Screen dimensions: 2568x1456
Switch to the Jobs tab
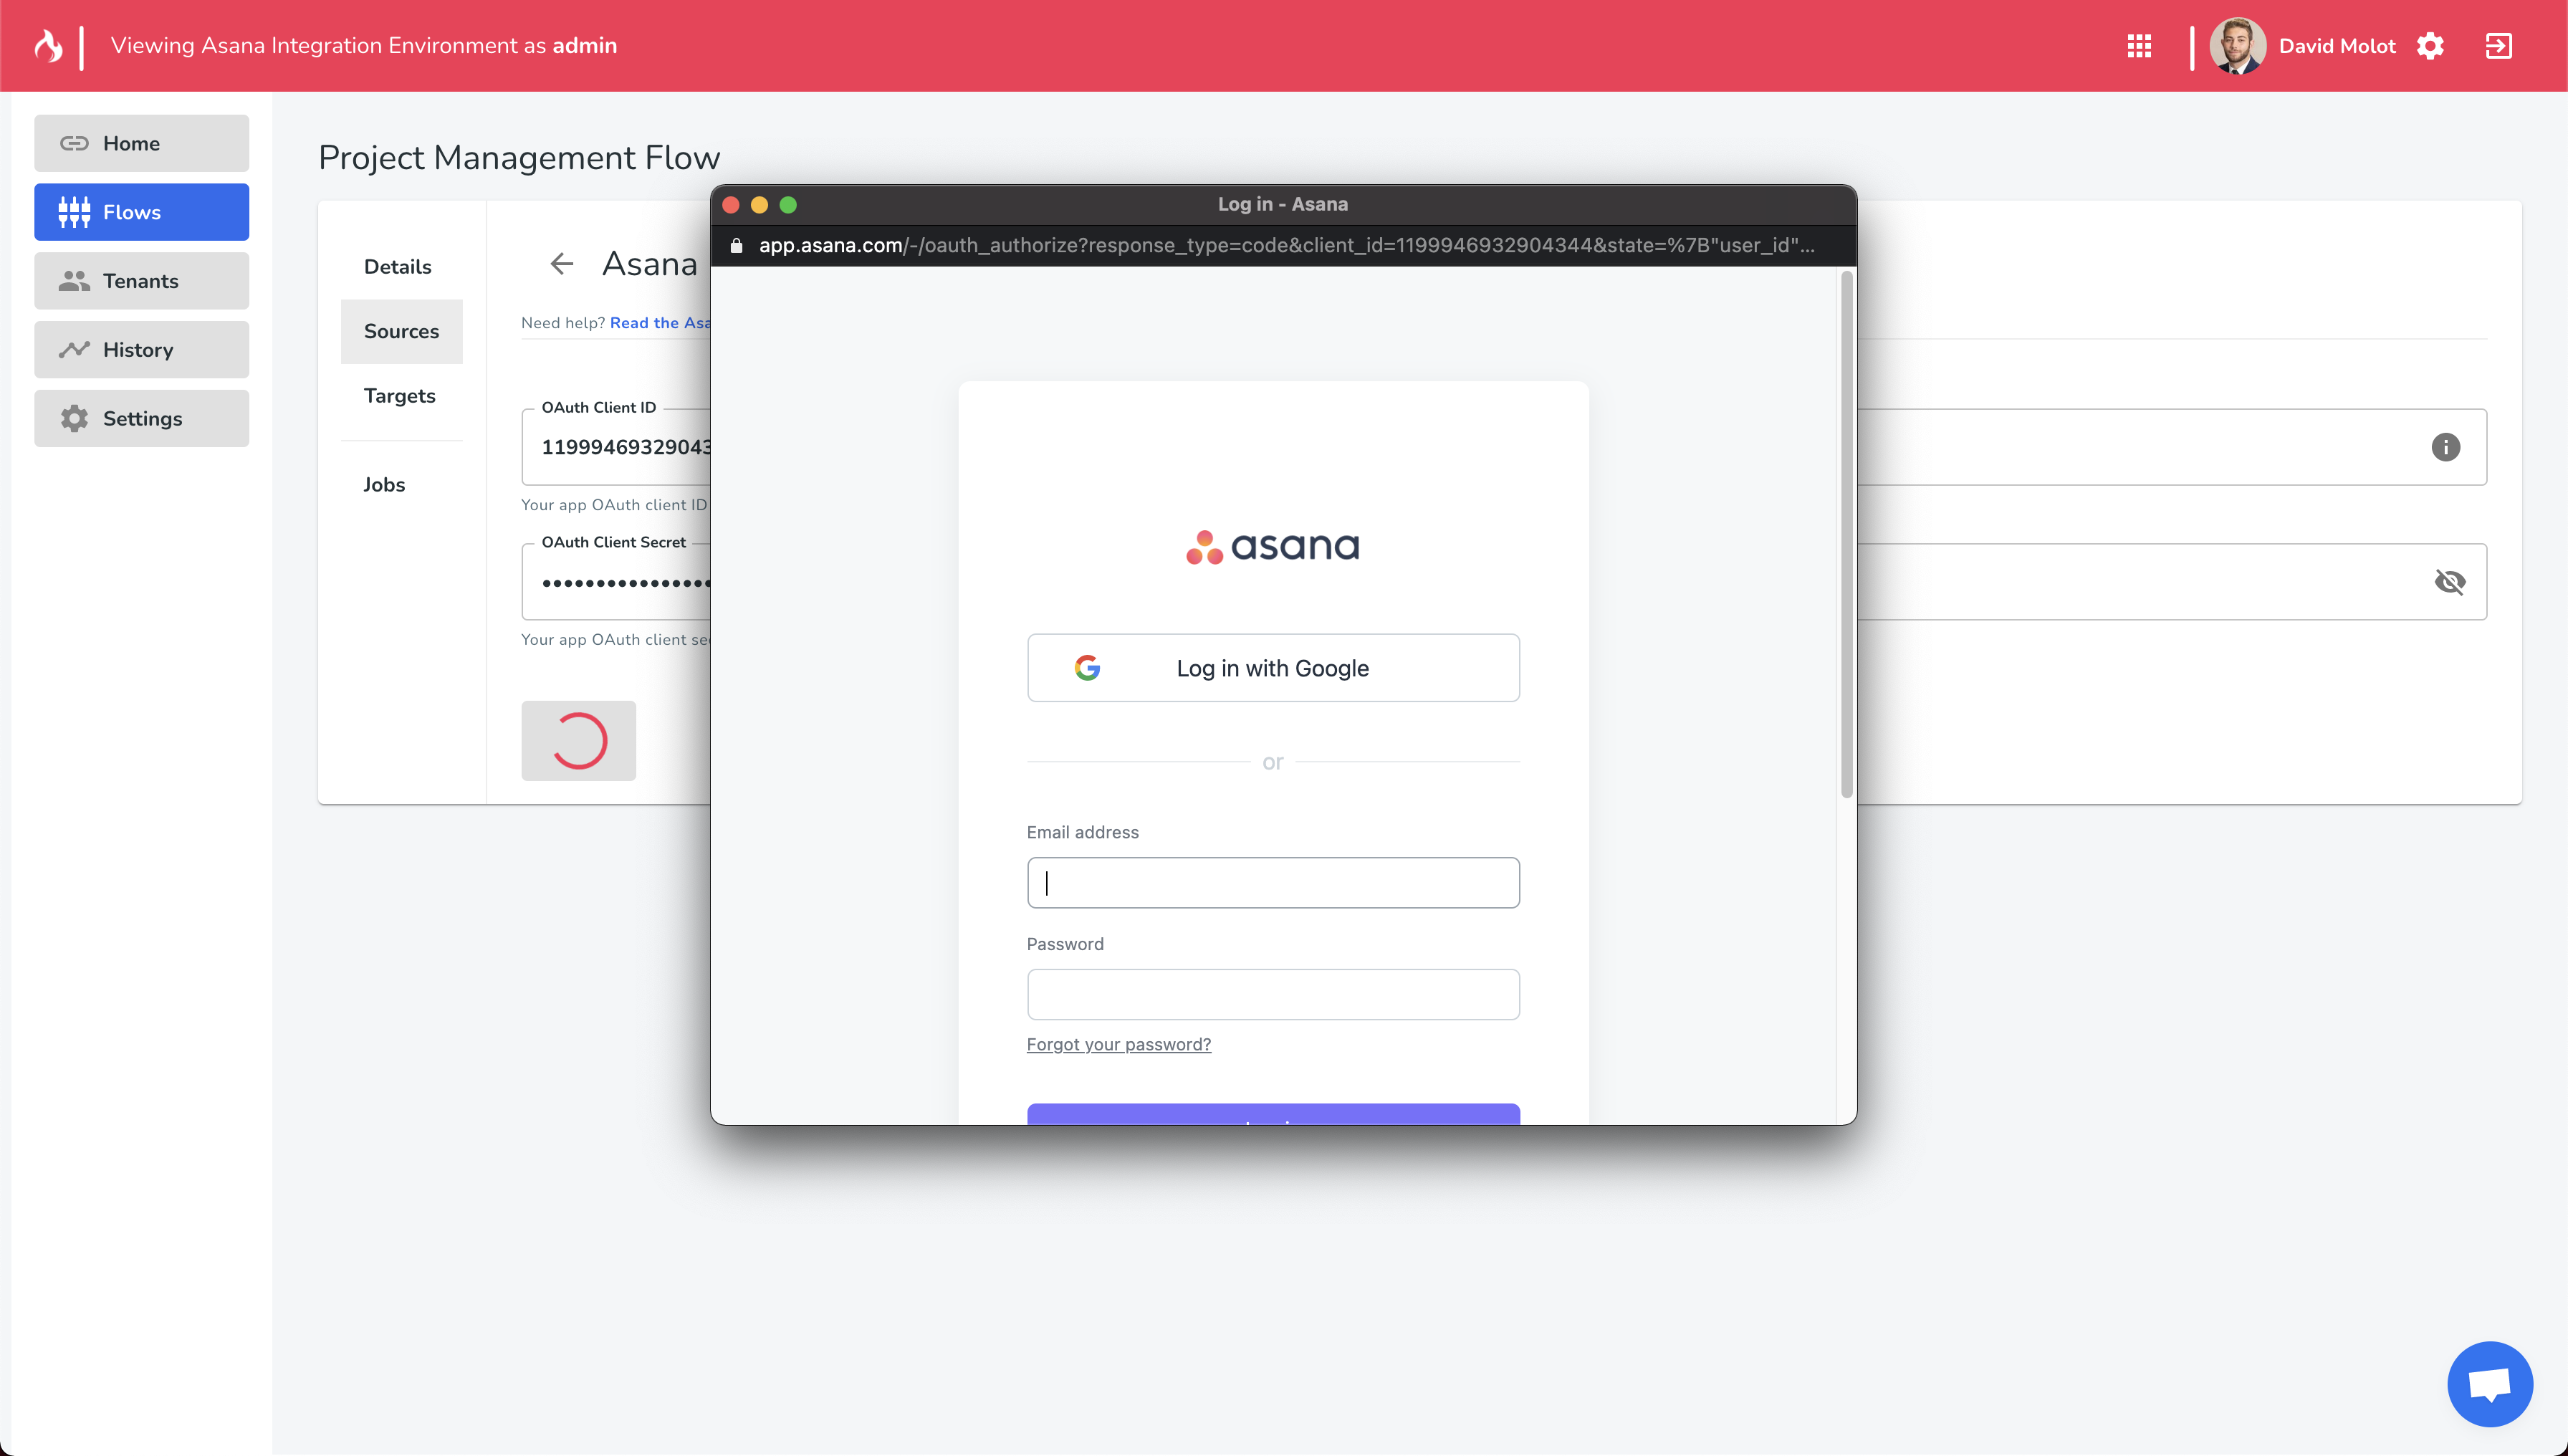tap(384, 485)
